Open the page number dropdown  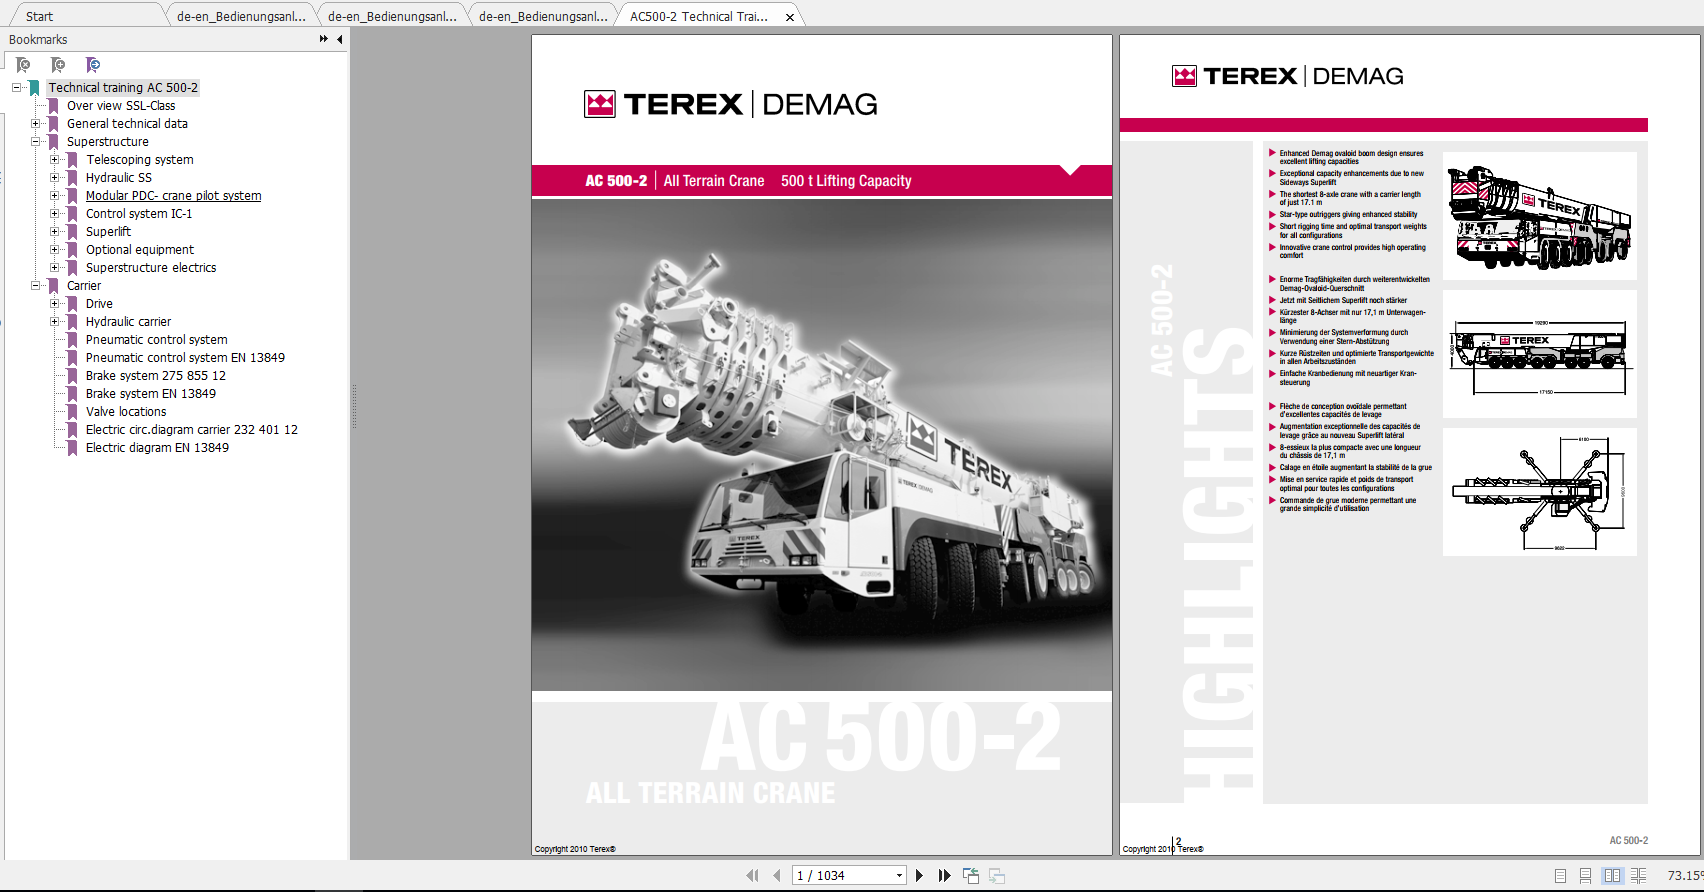899,876
